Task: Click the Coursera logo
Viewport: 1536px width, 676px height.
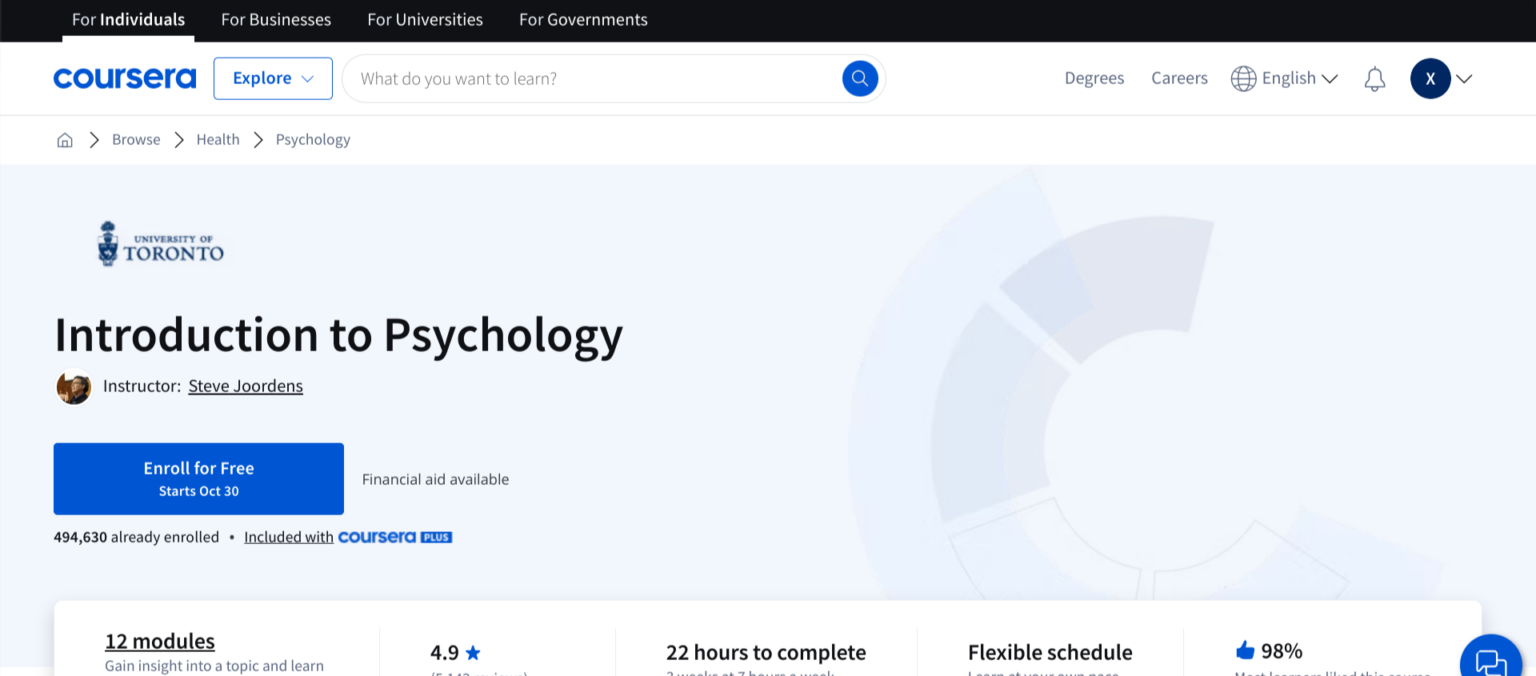Action: [124, 78]
